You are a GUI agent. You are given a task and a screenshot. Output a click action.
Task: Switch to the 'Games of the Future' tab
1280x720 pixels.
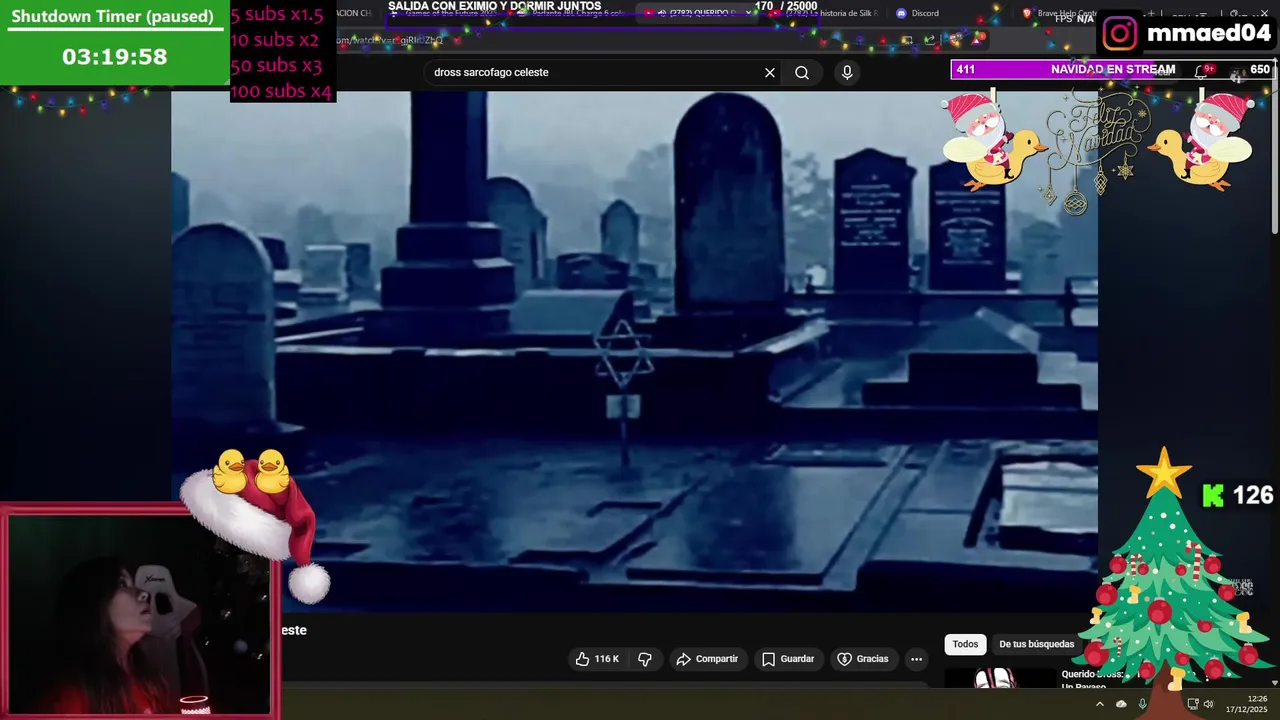[x=445, y=13]
